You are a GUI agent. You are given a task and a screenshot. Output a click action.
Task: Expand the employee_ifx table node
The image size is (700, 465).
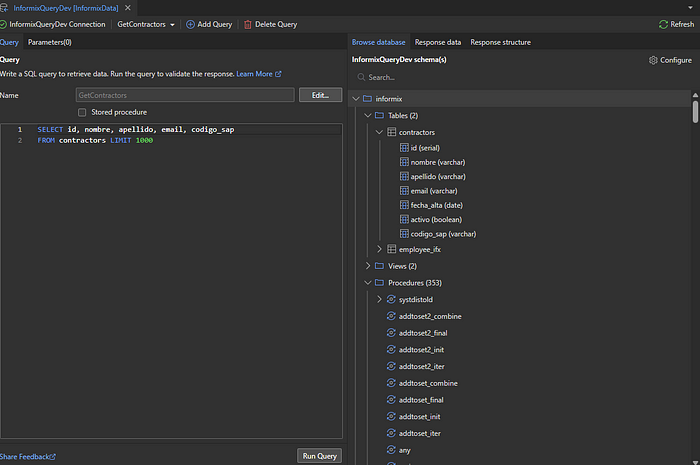pos(379,248)
